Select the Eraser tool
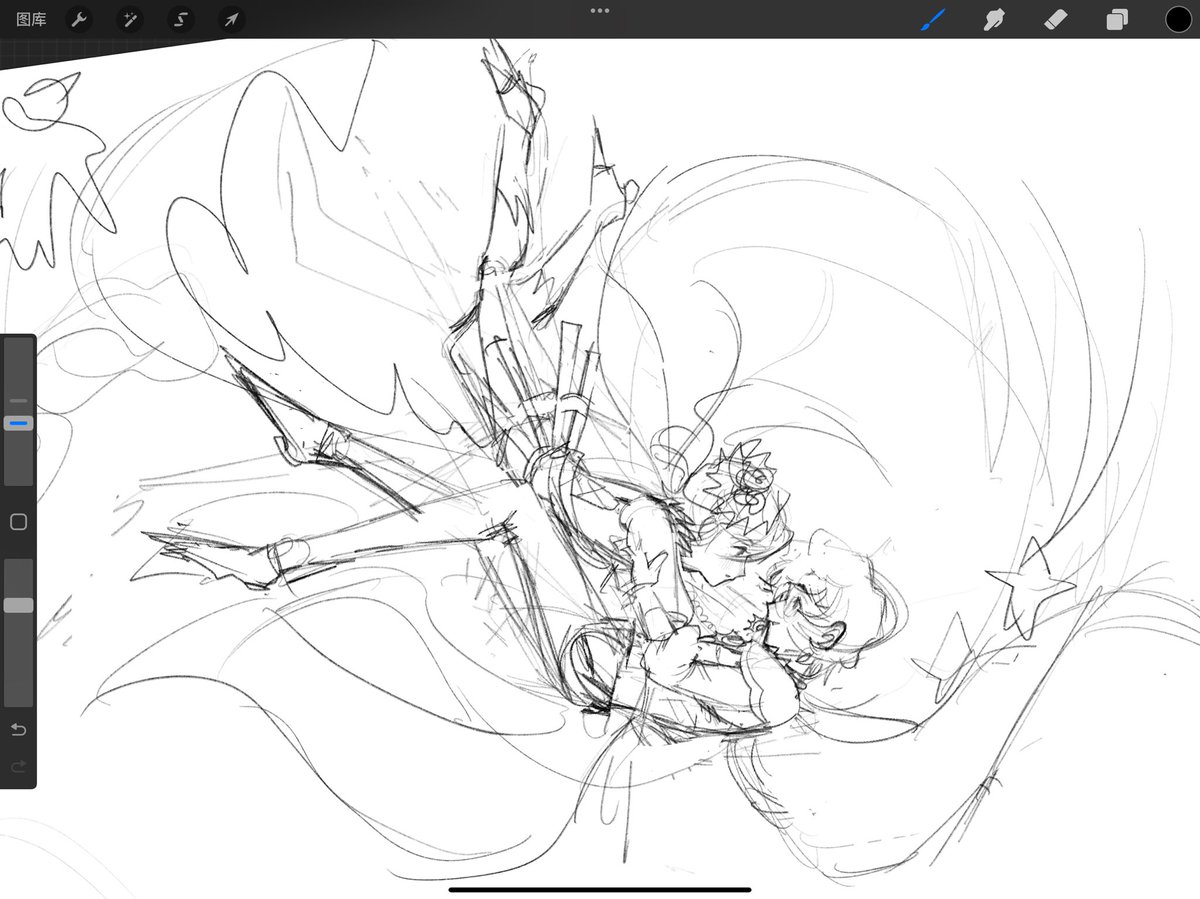1200x899 pixels. pyautogui.click(x=1055, y=19)
